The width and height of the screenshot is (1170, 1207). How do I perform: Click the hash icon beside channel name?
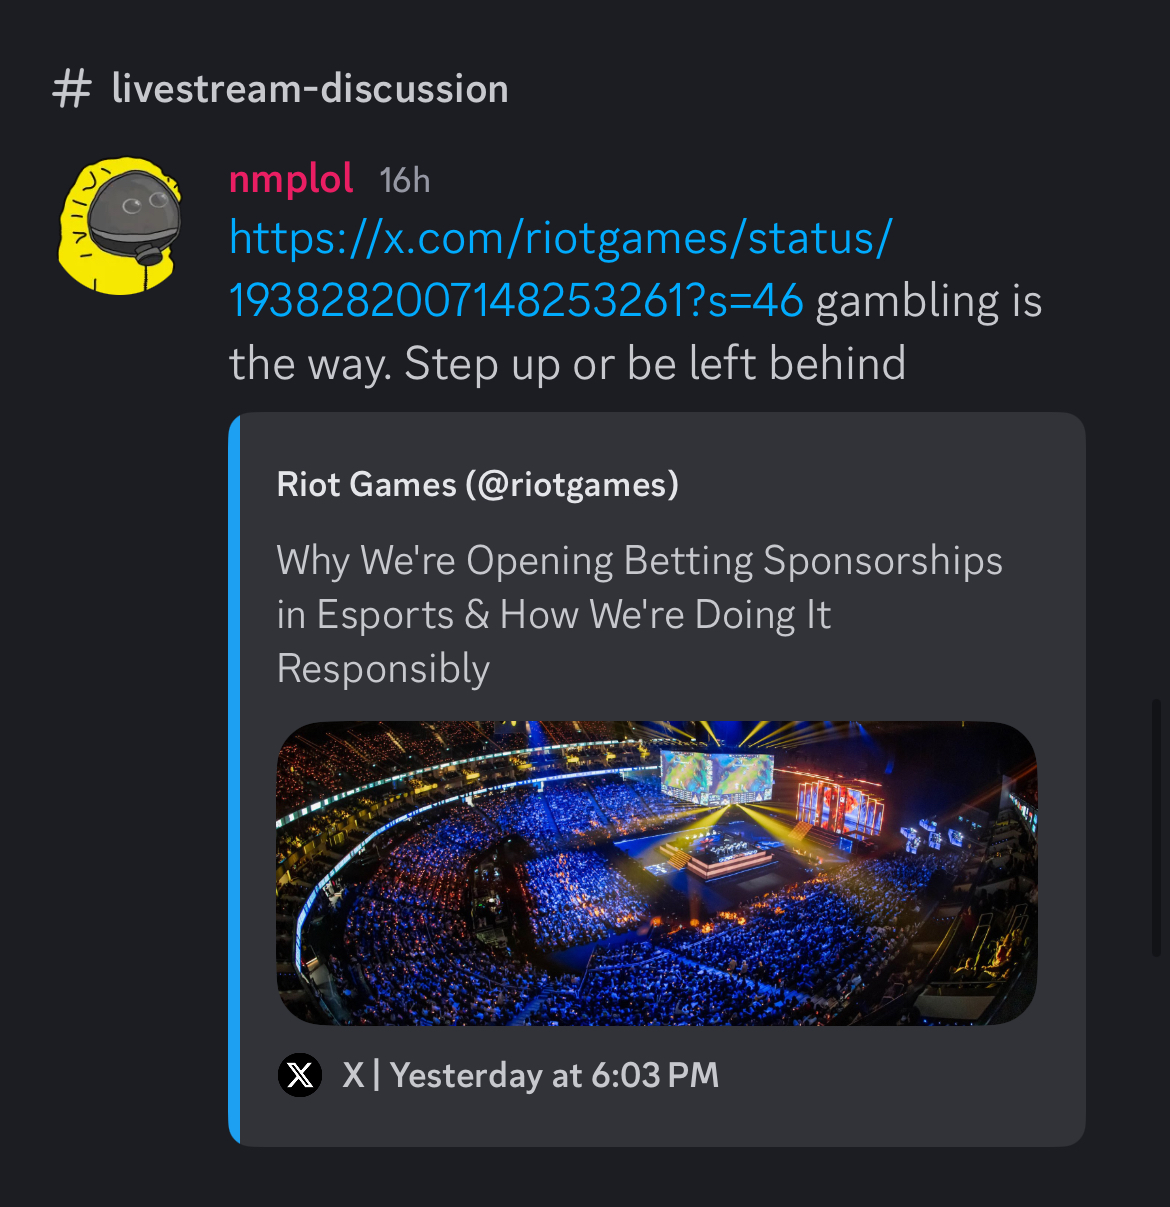click(72, 89)
